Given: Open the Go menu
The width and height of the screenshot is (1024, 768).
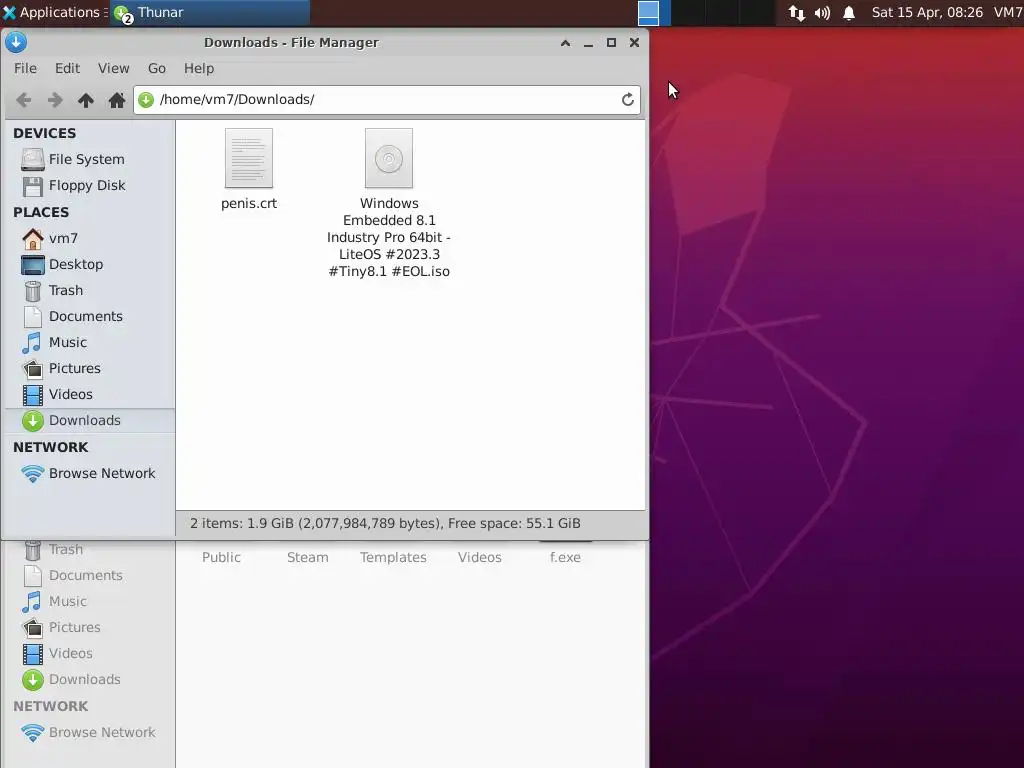Looking at the screenshot, I should point(157,69).
